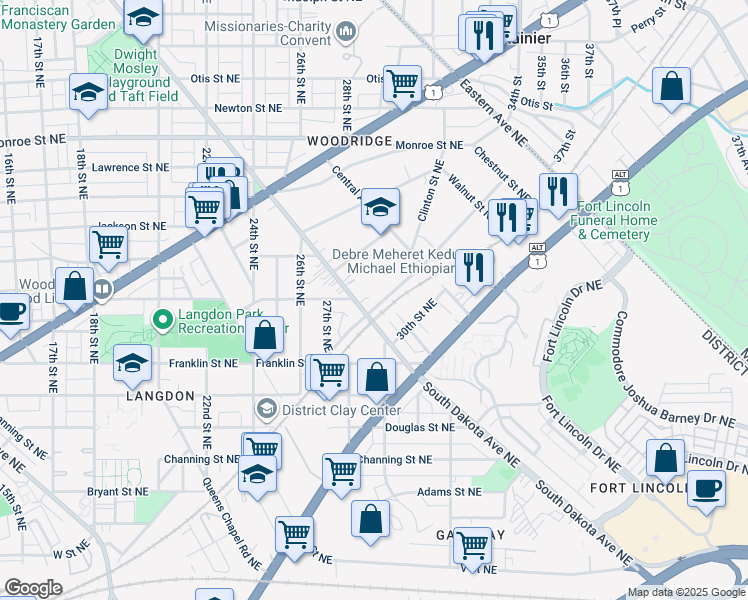
Task: Click the Clinton St NE street label
Action: pyautogui.click(x=431, y=191)
